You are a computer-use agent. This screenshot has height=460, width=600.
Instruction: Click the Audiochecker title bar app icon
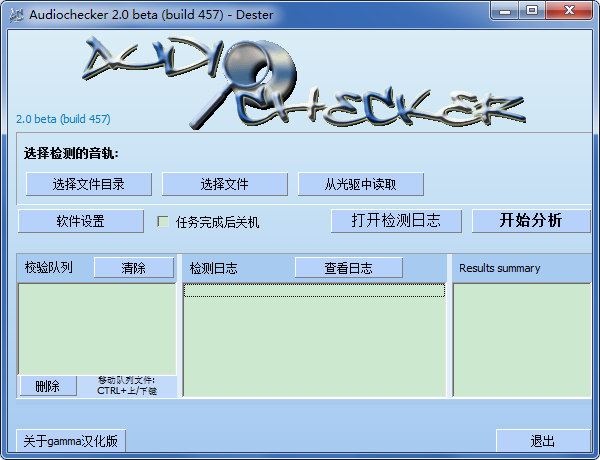(16, 15)
